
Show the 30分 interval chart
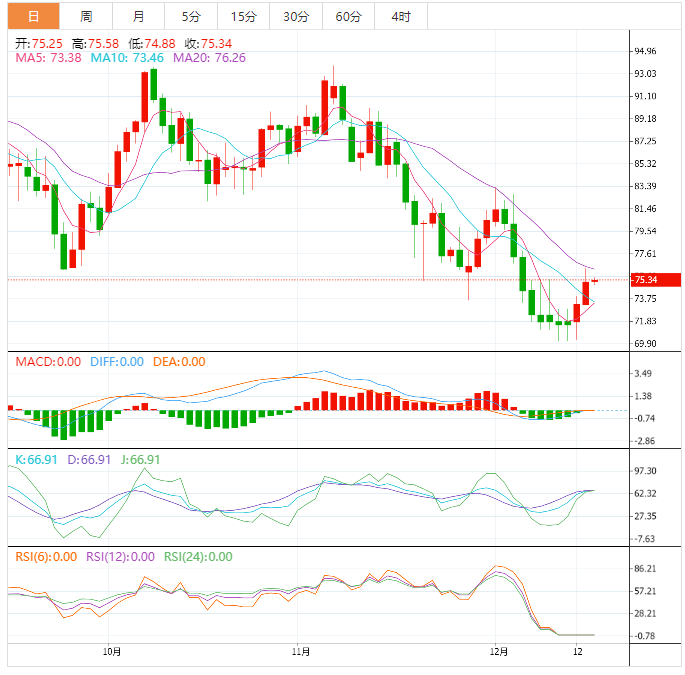coord(296,16)
